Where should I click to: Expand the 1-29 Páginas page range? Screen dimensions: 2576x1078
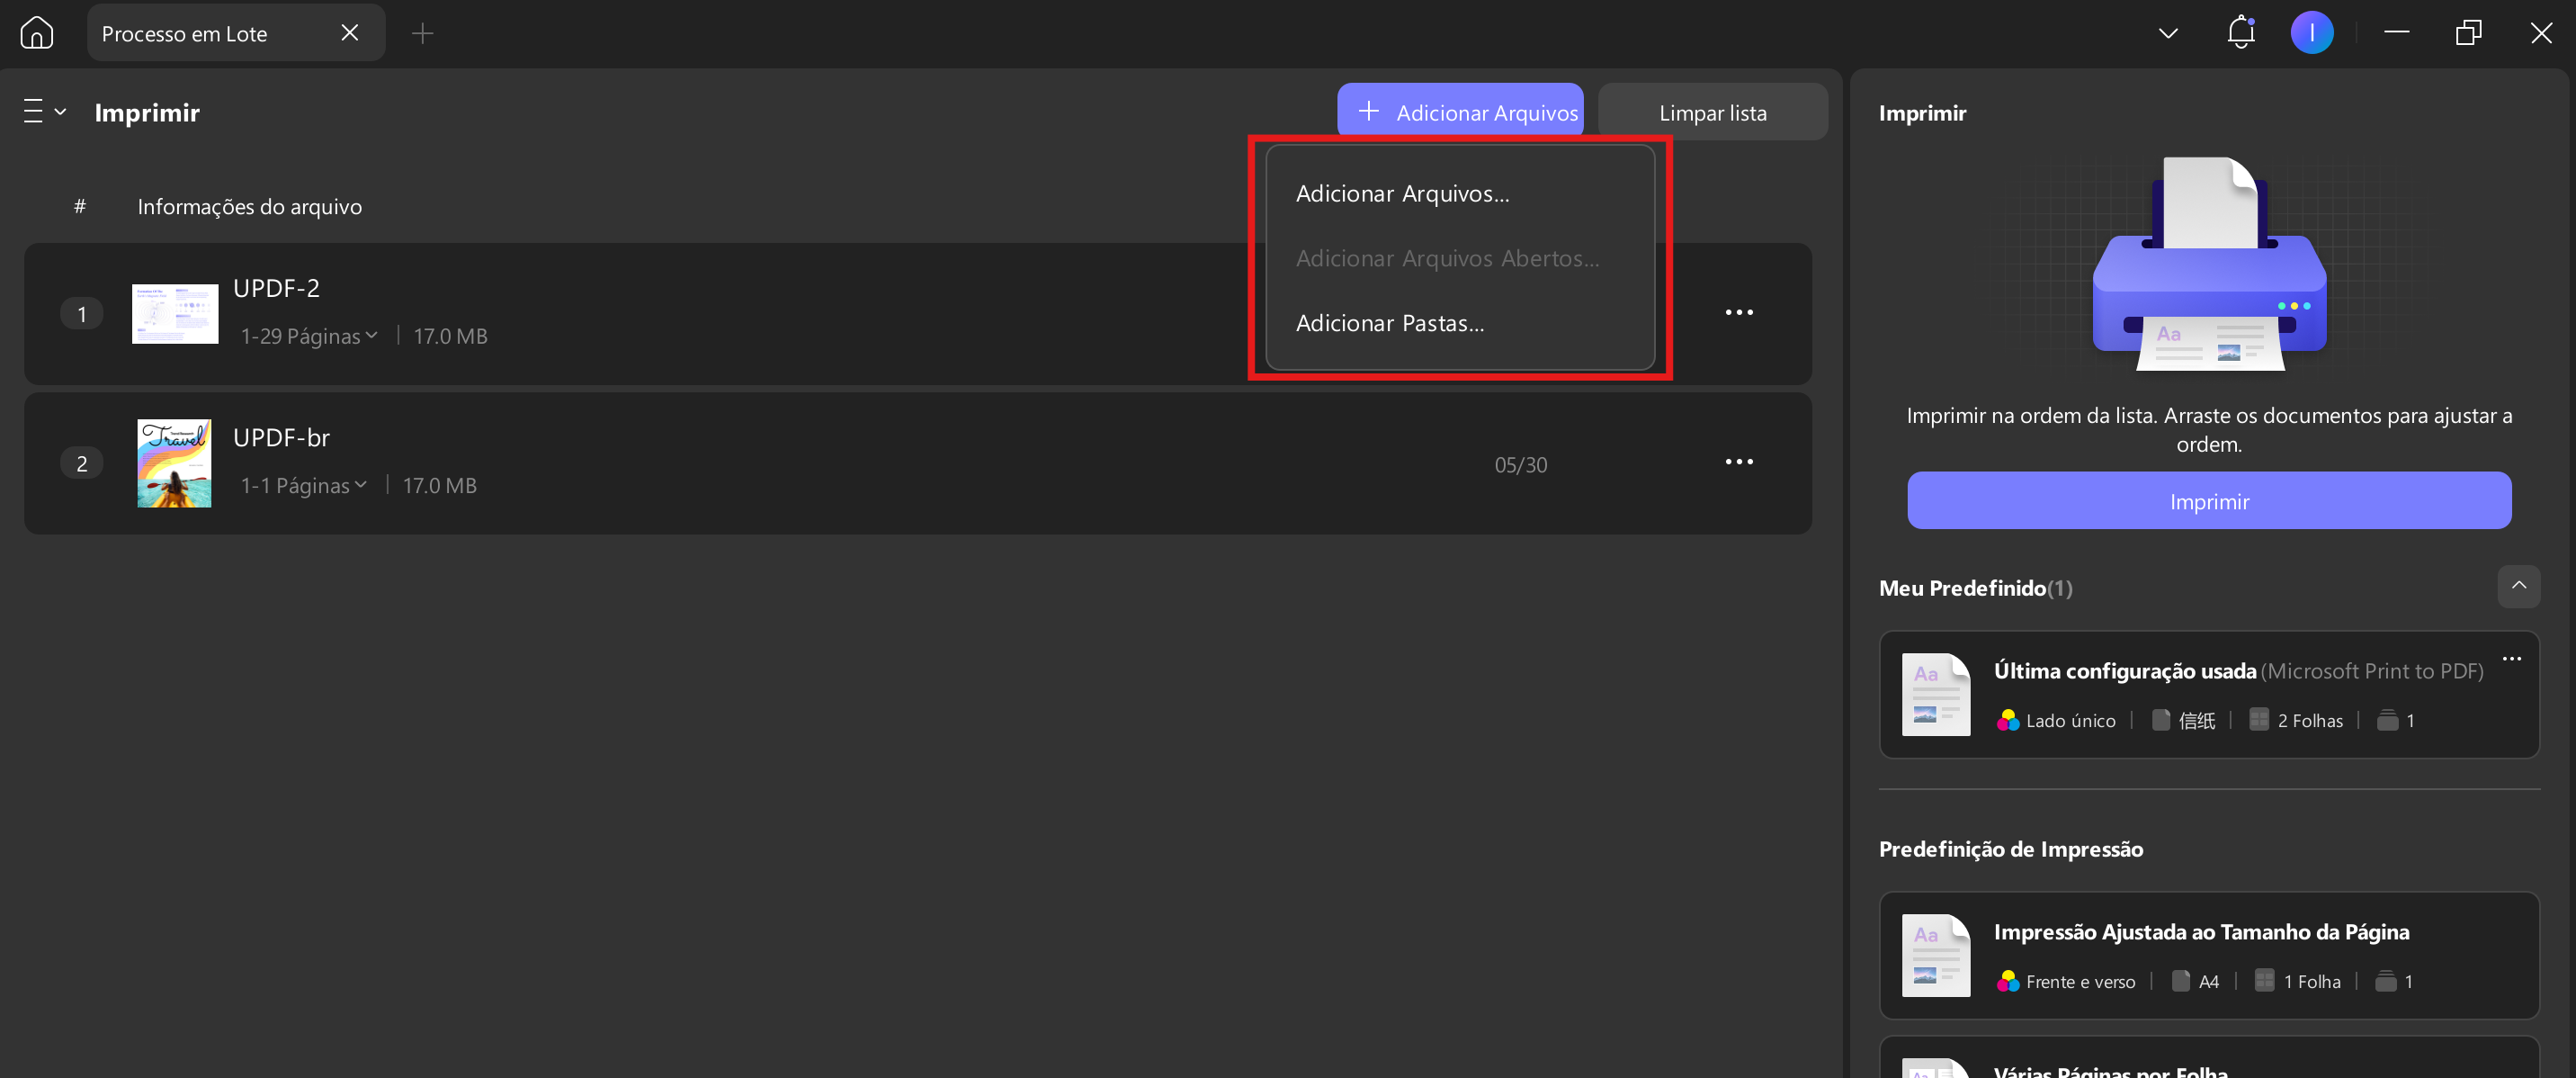pos(309,337)
